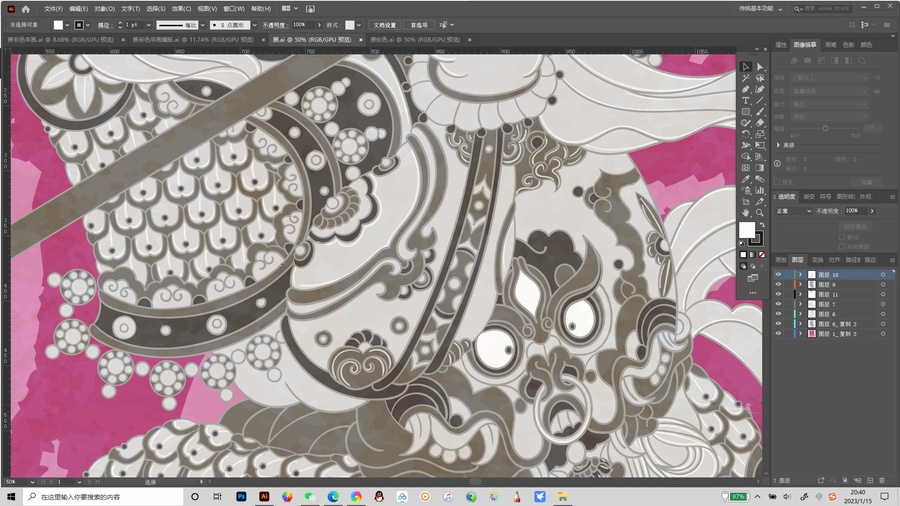Screen dimensions: 900x506
Task: Open the blend mode dropdown 正常
Action: tap(794, 211)
